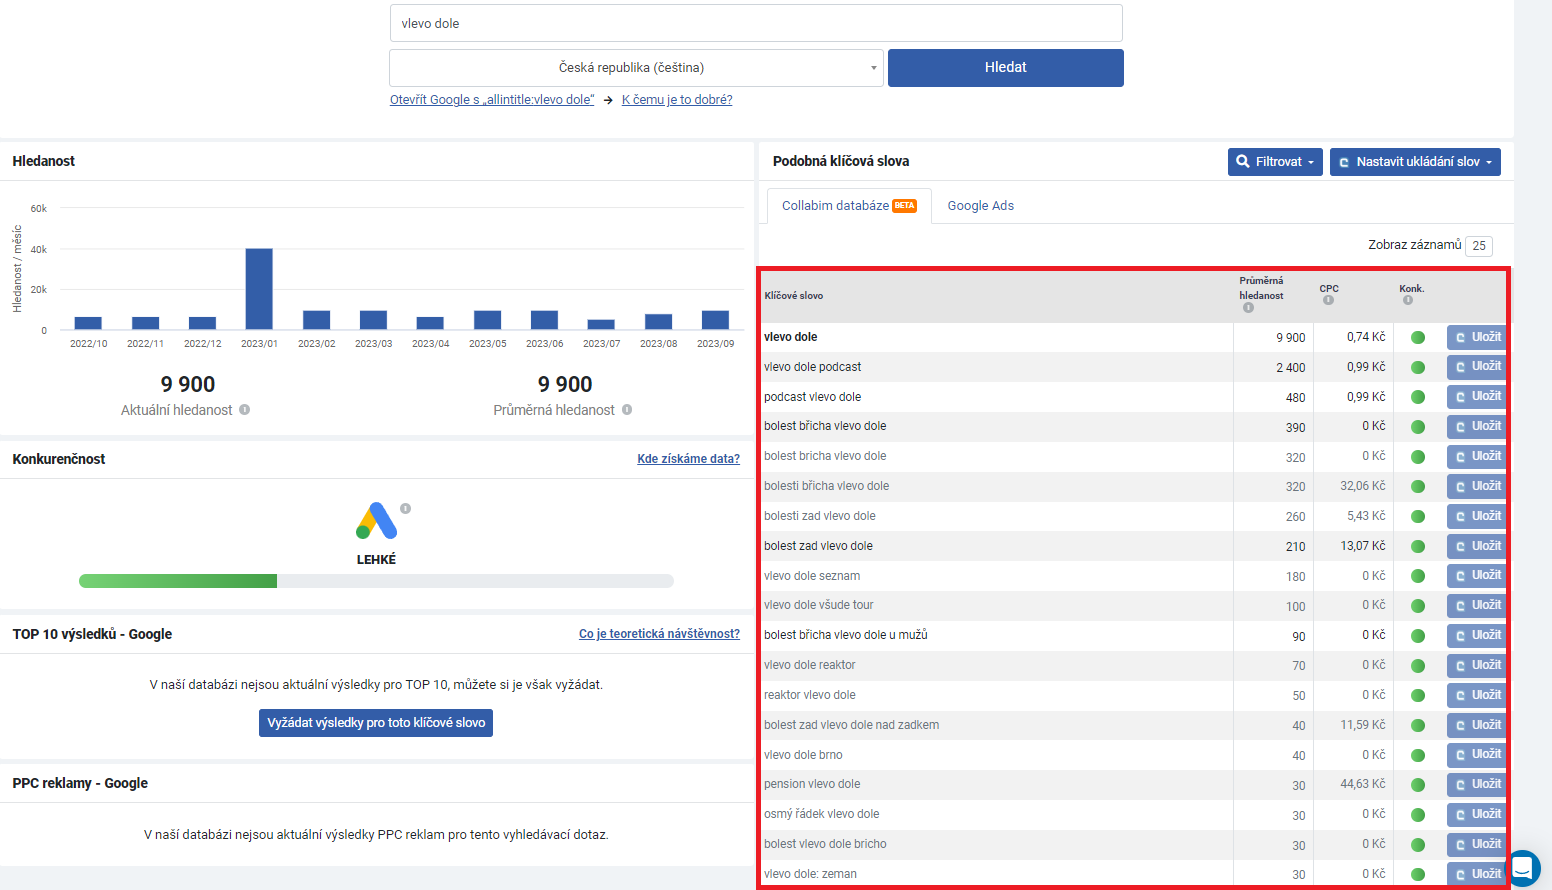Save keyword osmý řádek vlevo dole
Image resolution: width=1552 pixels, height=890 pixels.
(1477, 814)
